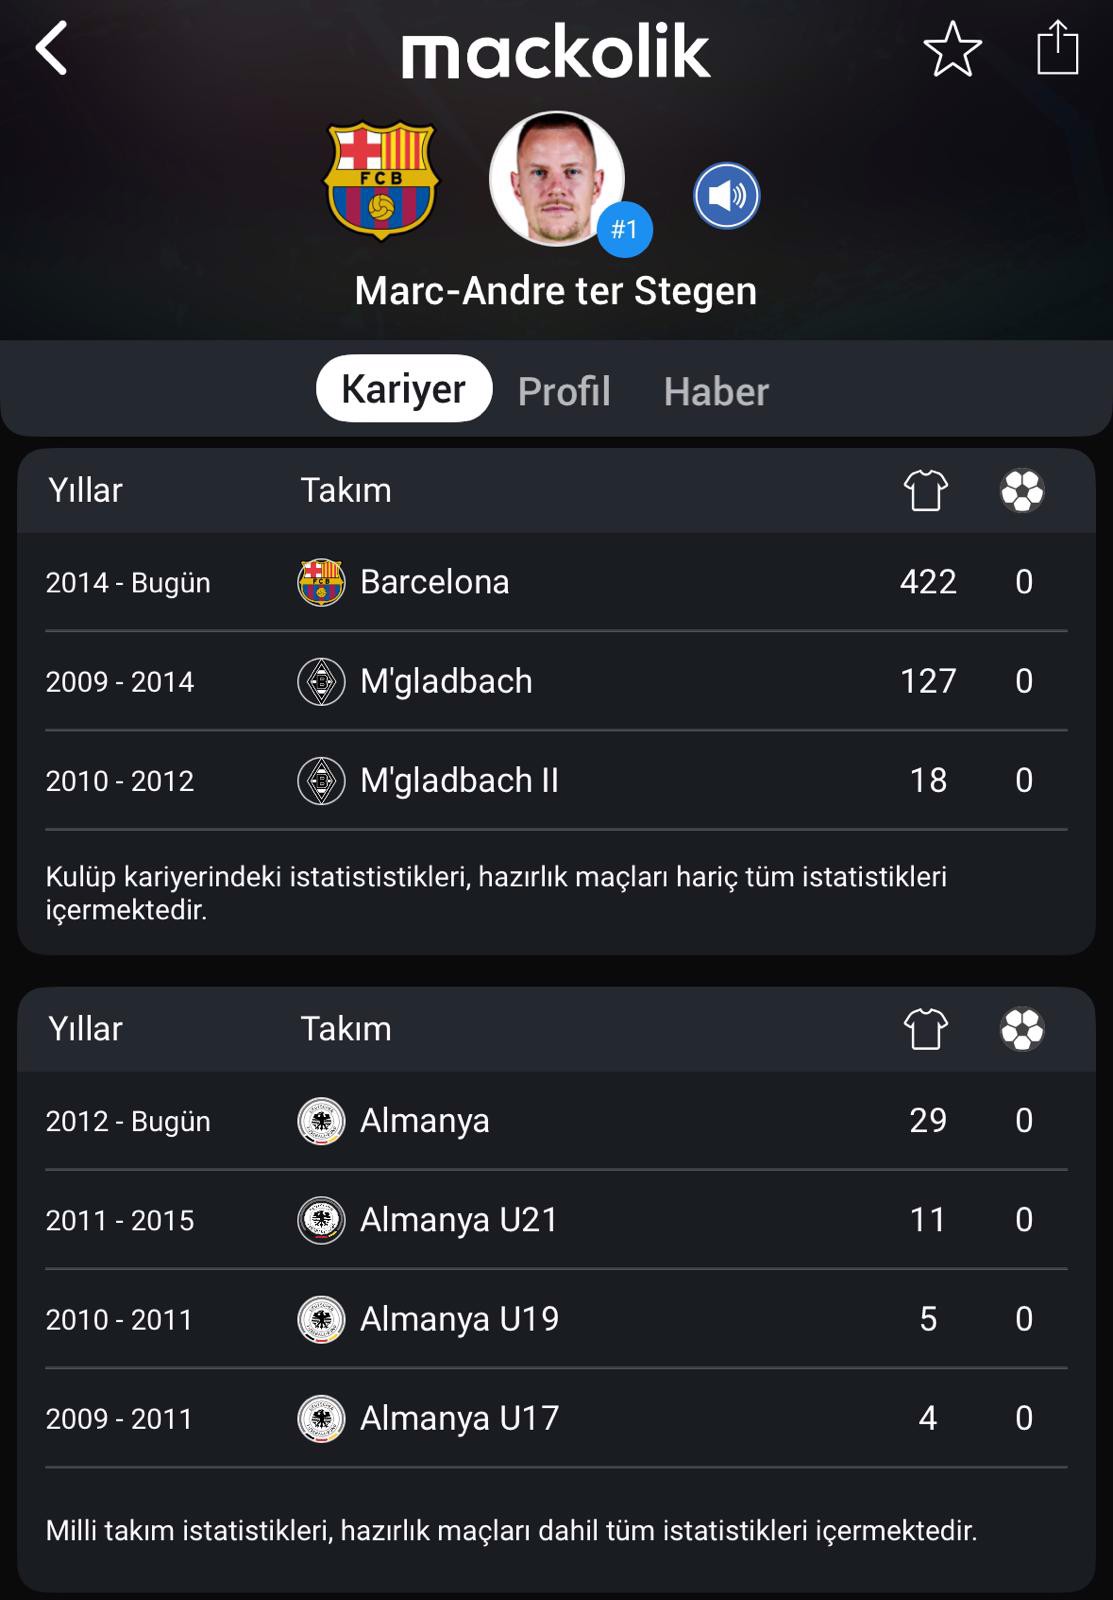The width and height of the screenshot is (1113, 1600).
Task: Tap goals ball icon in national table
Action: (x=1022, y=1029)
